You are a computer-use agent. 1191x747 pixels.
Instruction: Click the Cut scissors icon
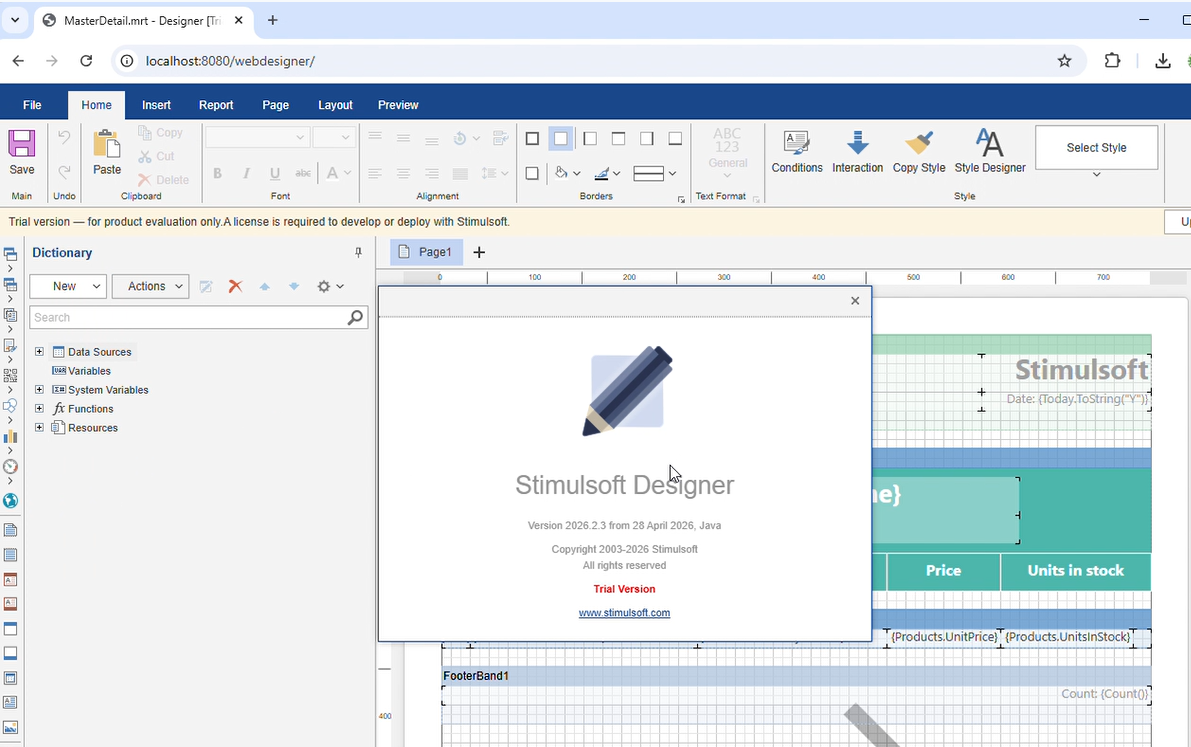(145, 156)
